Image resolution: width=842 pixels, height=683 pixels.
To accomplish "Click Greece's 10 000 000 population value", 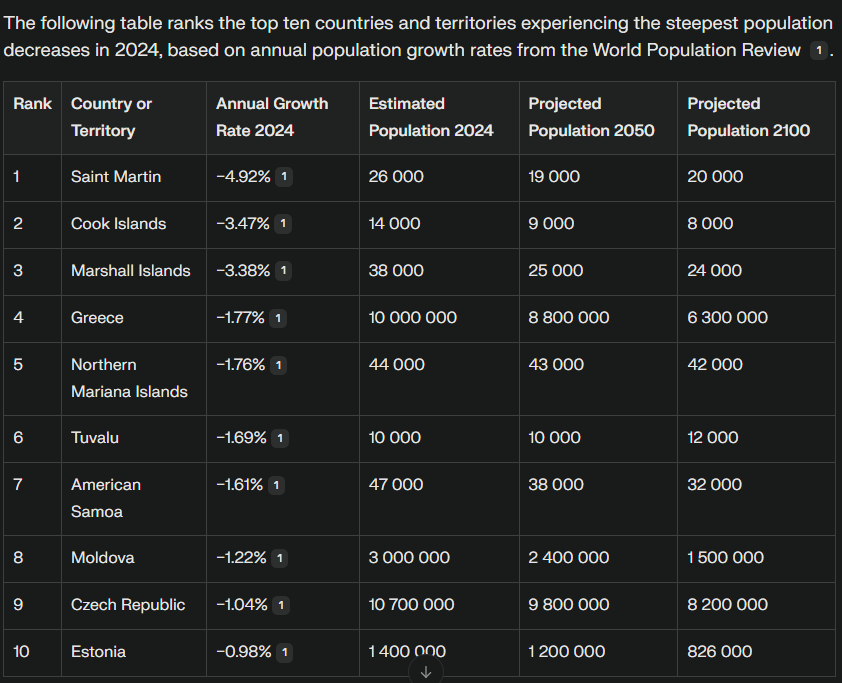I will pos(413,318).
